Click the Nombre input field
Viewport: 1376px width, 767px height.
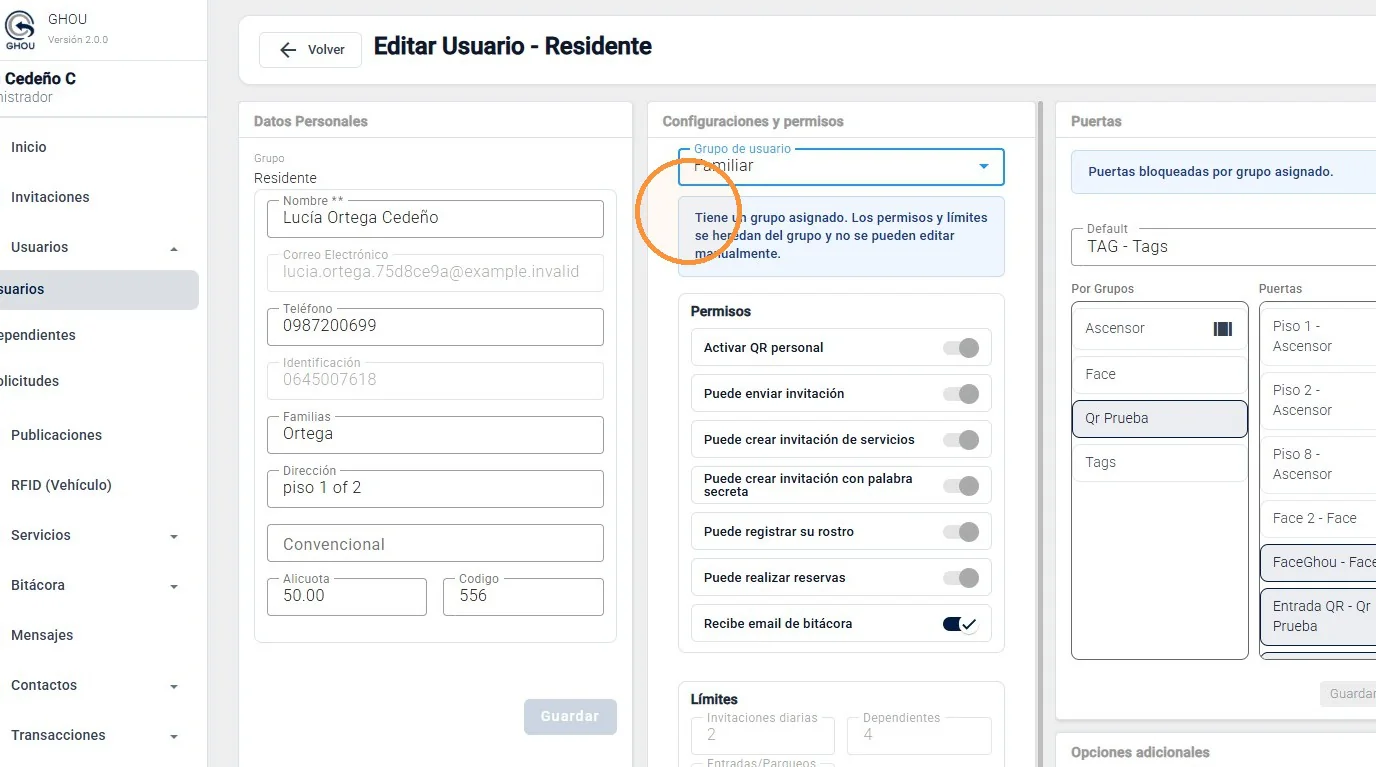(x=435, y=218)
